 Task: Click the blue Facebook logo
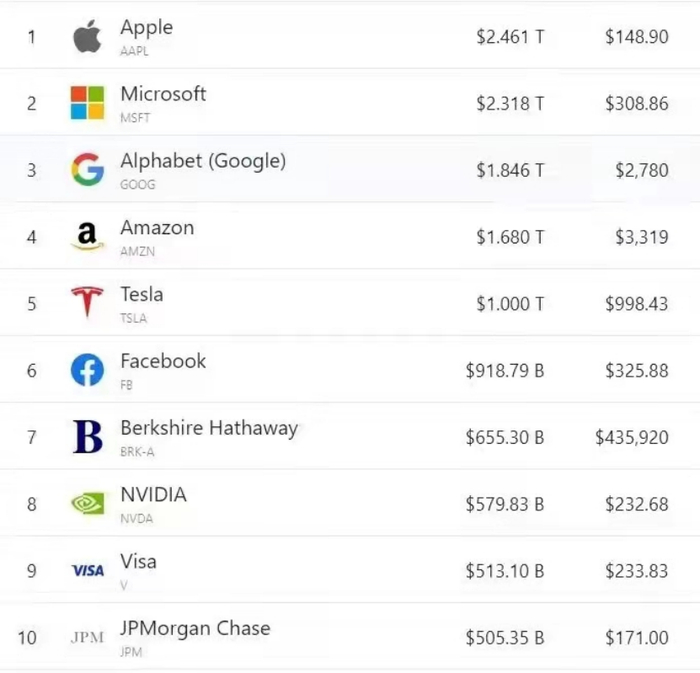[87, 370]
